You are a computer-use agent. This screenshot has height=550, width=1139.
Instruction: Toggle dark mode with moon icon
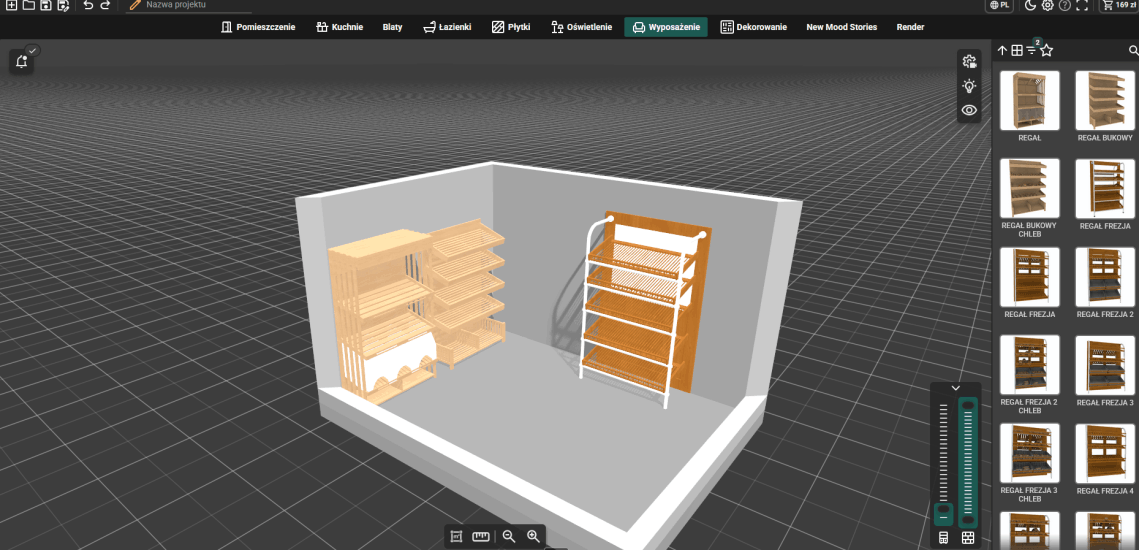pyautogui.click(x=1030, y=6)
